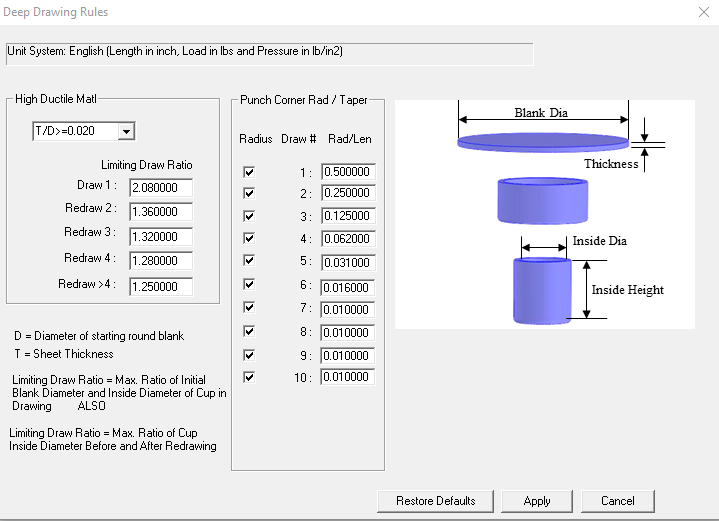Close the Deep Drawing Rules dialog
The width and height of the screenshot is (719, 521).
[702, 12]
